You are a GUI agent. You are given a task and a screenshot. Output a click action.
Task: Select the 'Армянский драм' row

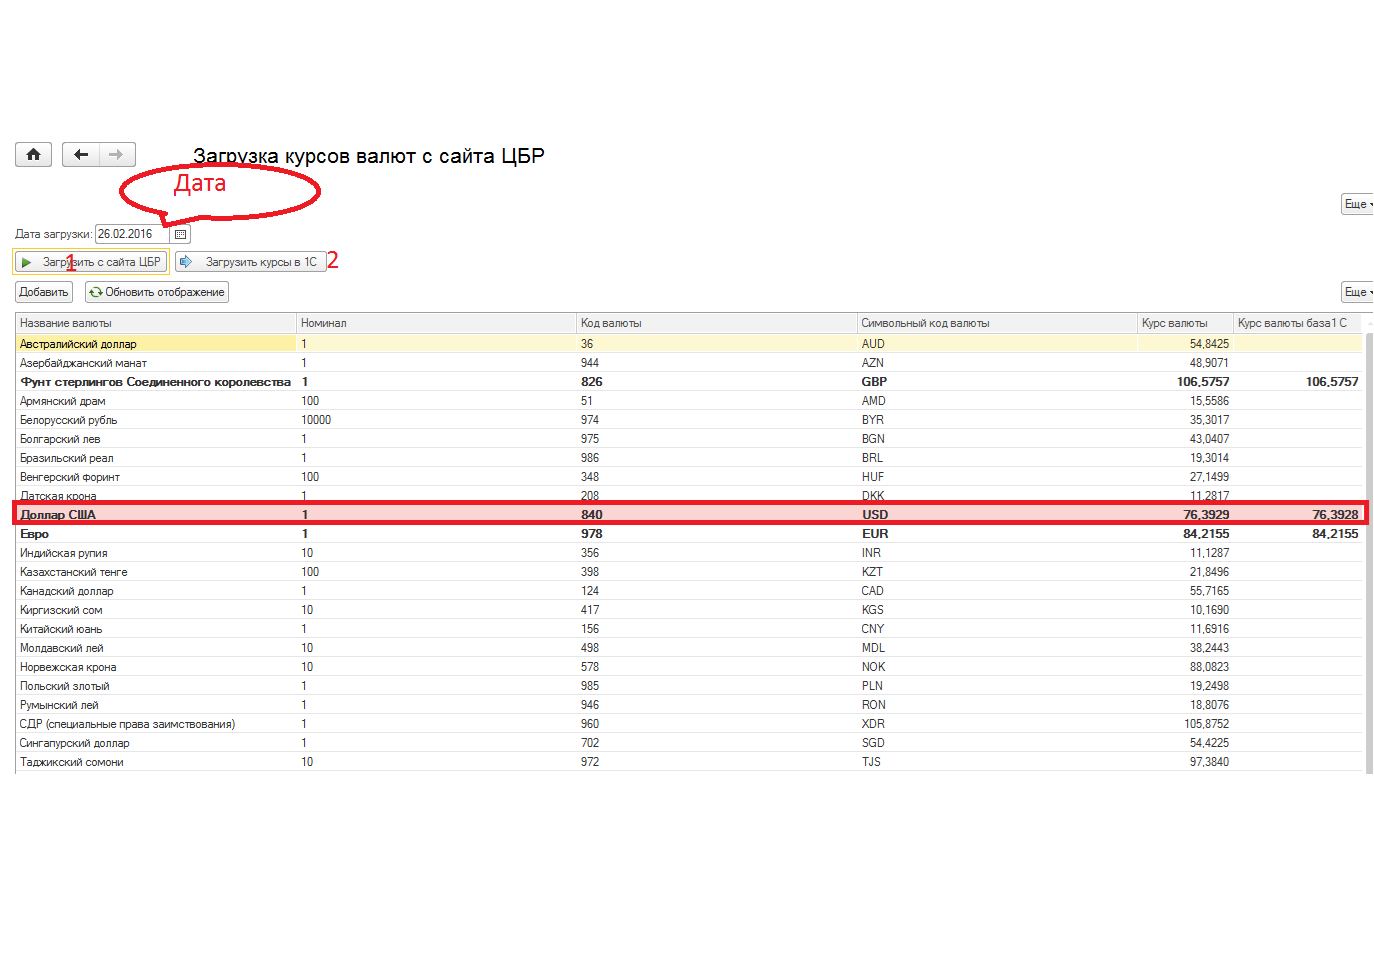[x=689, y=401]
